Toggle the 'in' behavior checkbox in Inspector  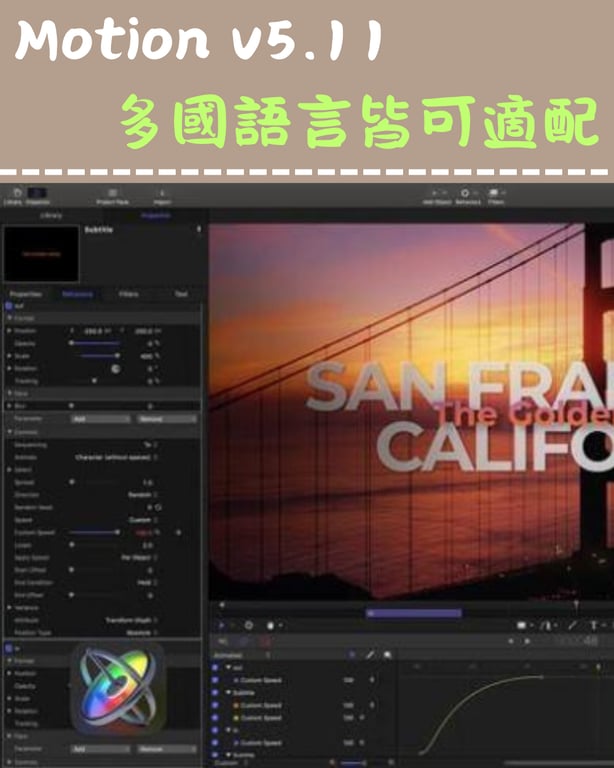[8, 648]
